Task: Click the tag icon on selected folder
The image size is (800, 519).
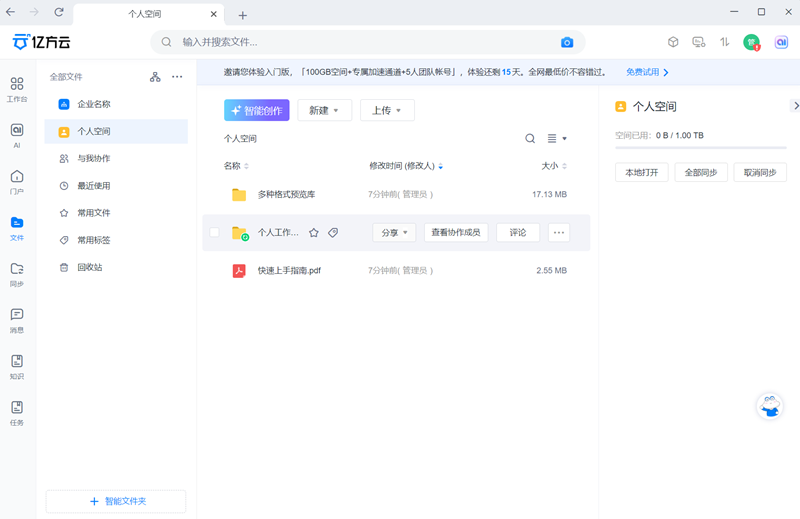Action: point(333,233)
